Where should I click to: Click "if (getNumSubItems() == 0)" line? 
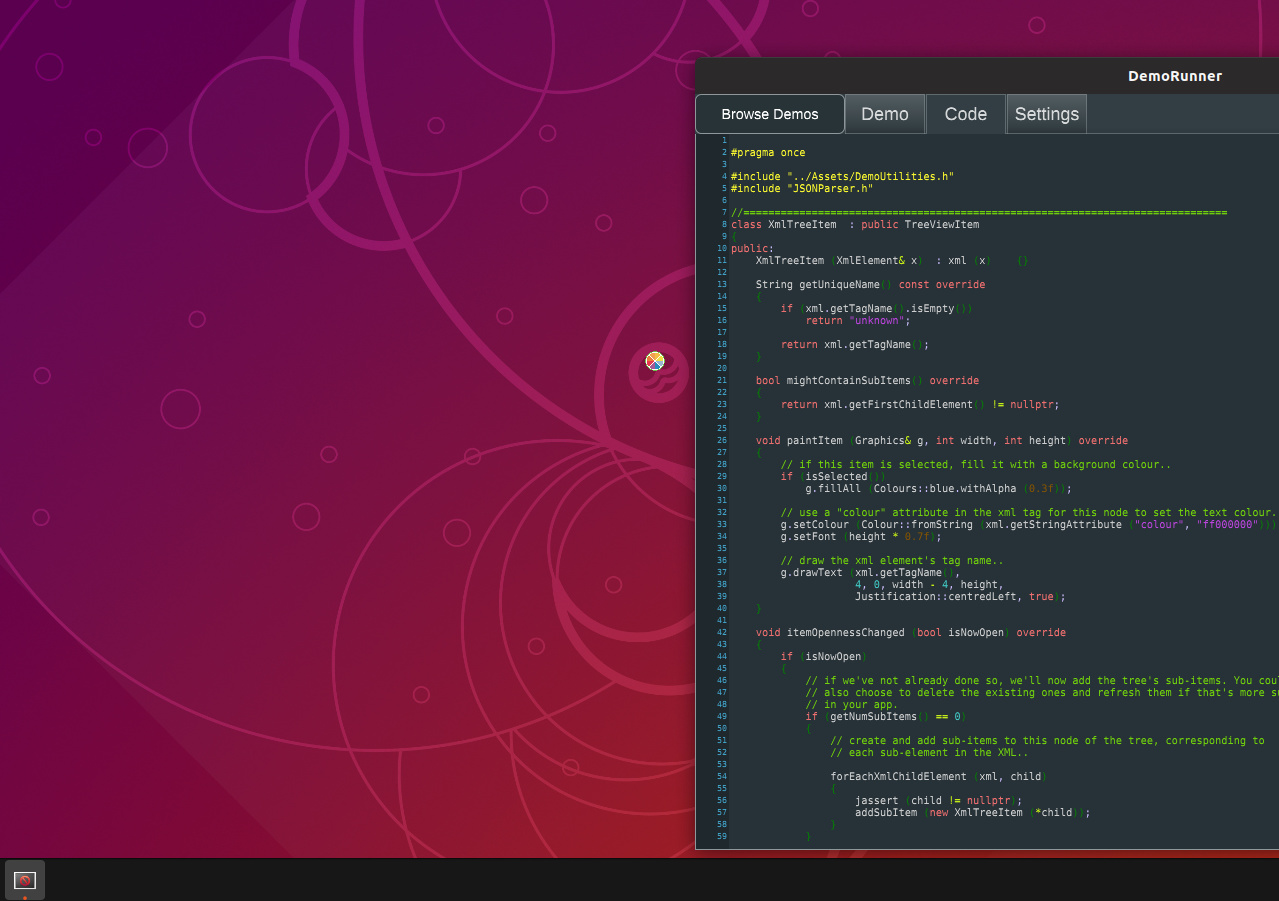pos(885,716)
